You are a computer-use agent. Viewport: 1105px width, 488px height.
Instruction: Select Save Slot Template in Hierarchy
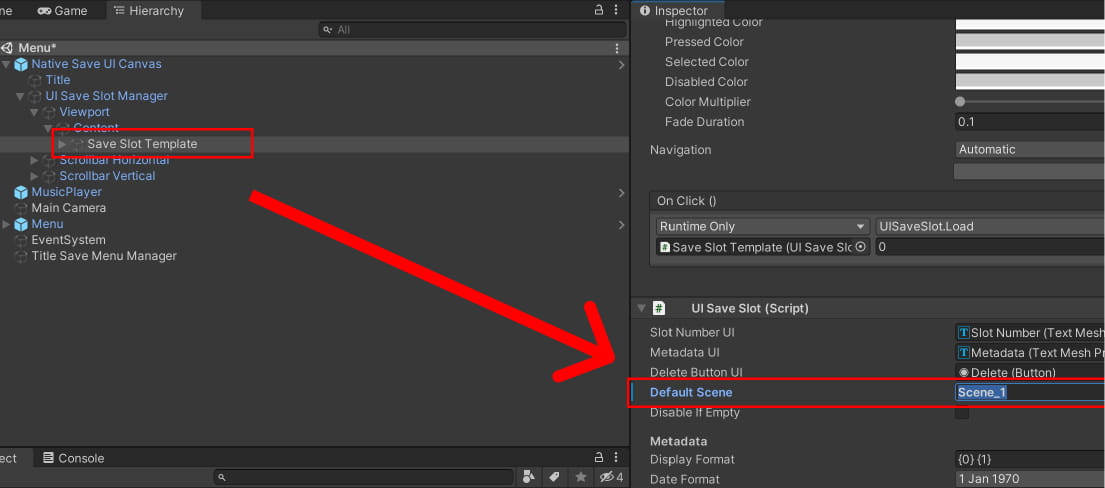(142, 144)
